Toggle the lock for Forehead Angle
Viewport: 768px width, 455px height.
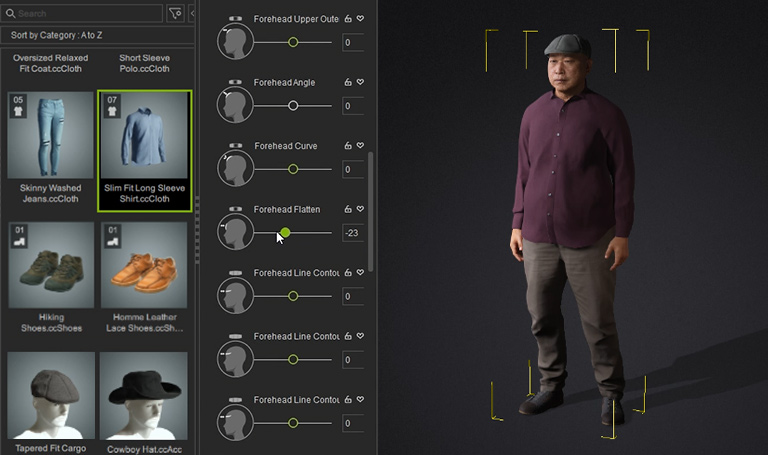(348, 83)
